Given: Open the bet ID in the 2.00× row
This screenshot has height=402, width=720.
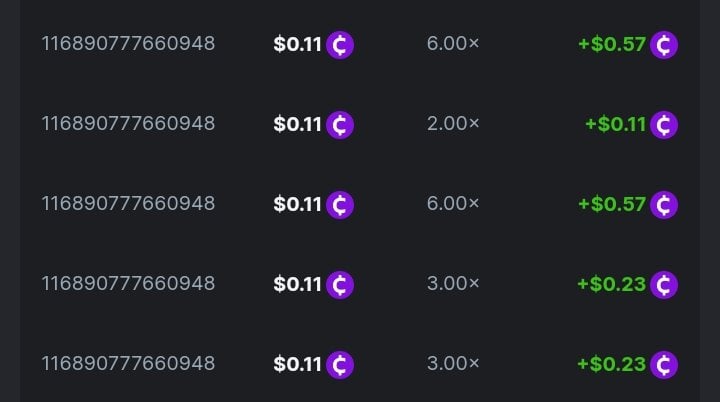Looking at the screenshot, I should [x=128, y=124].
